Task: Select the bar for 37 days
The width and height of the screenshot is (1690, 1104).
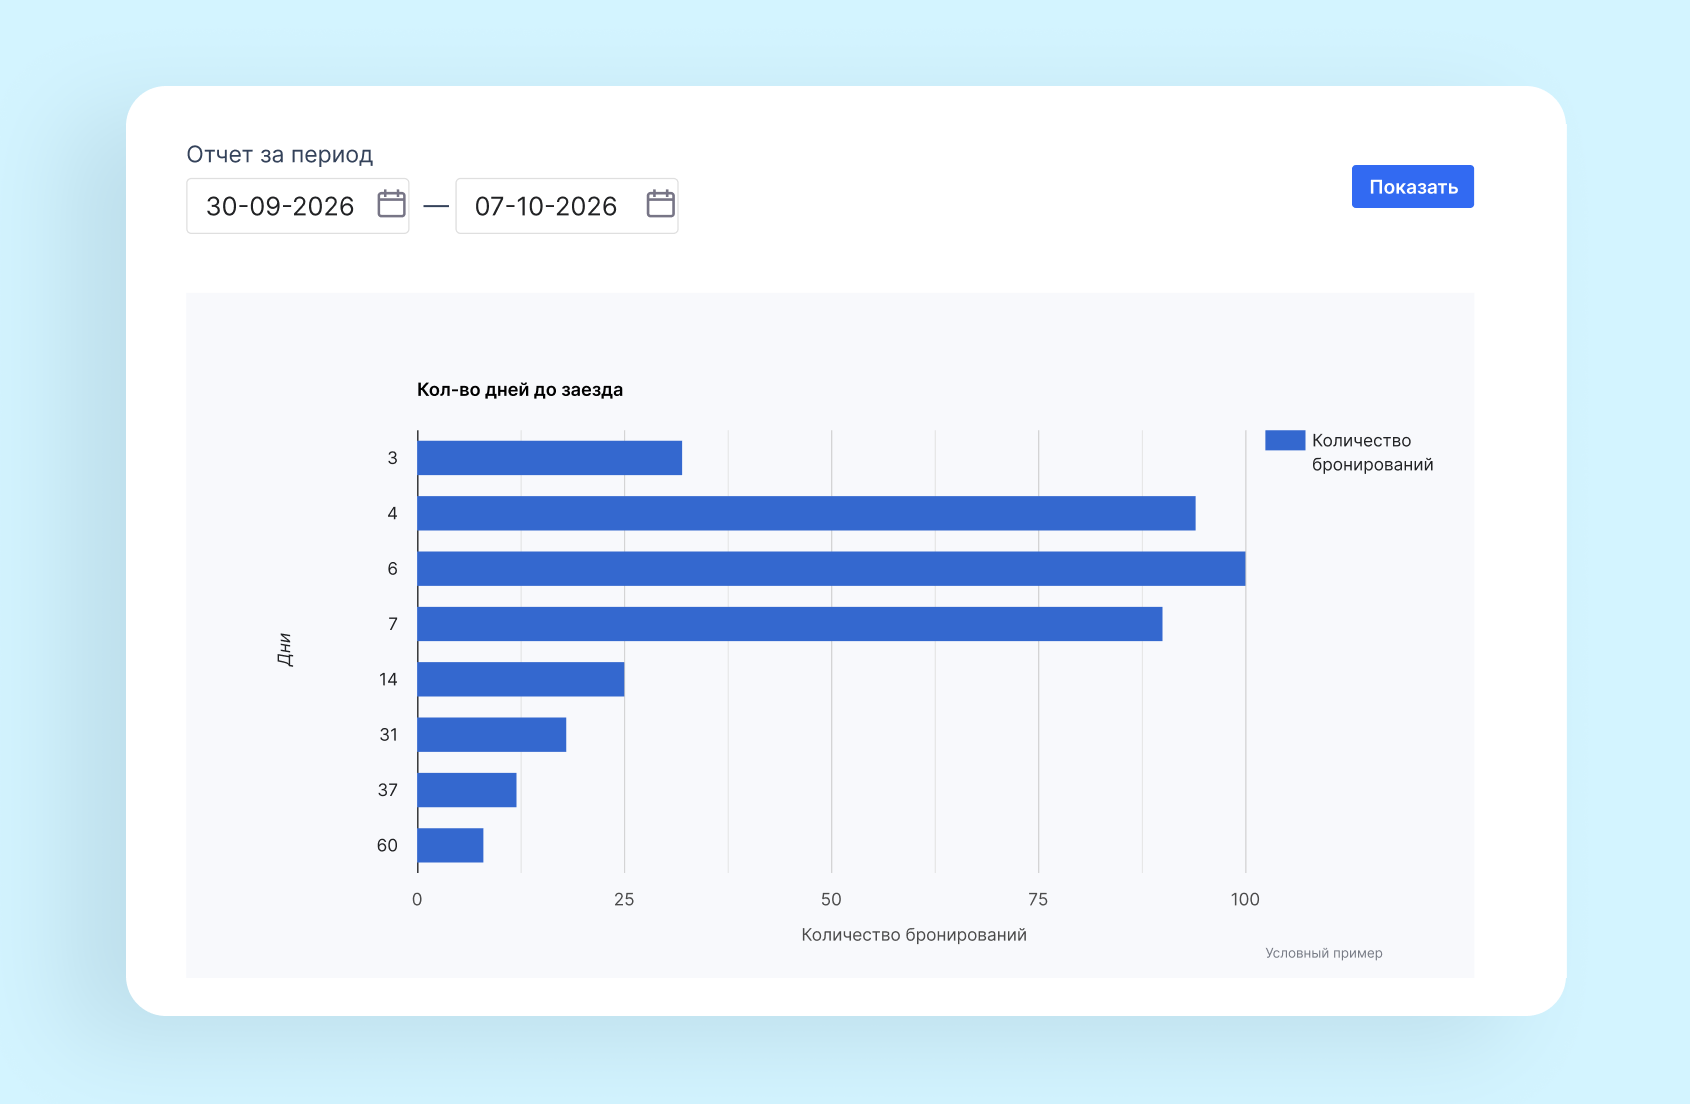Action: 467,790
